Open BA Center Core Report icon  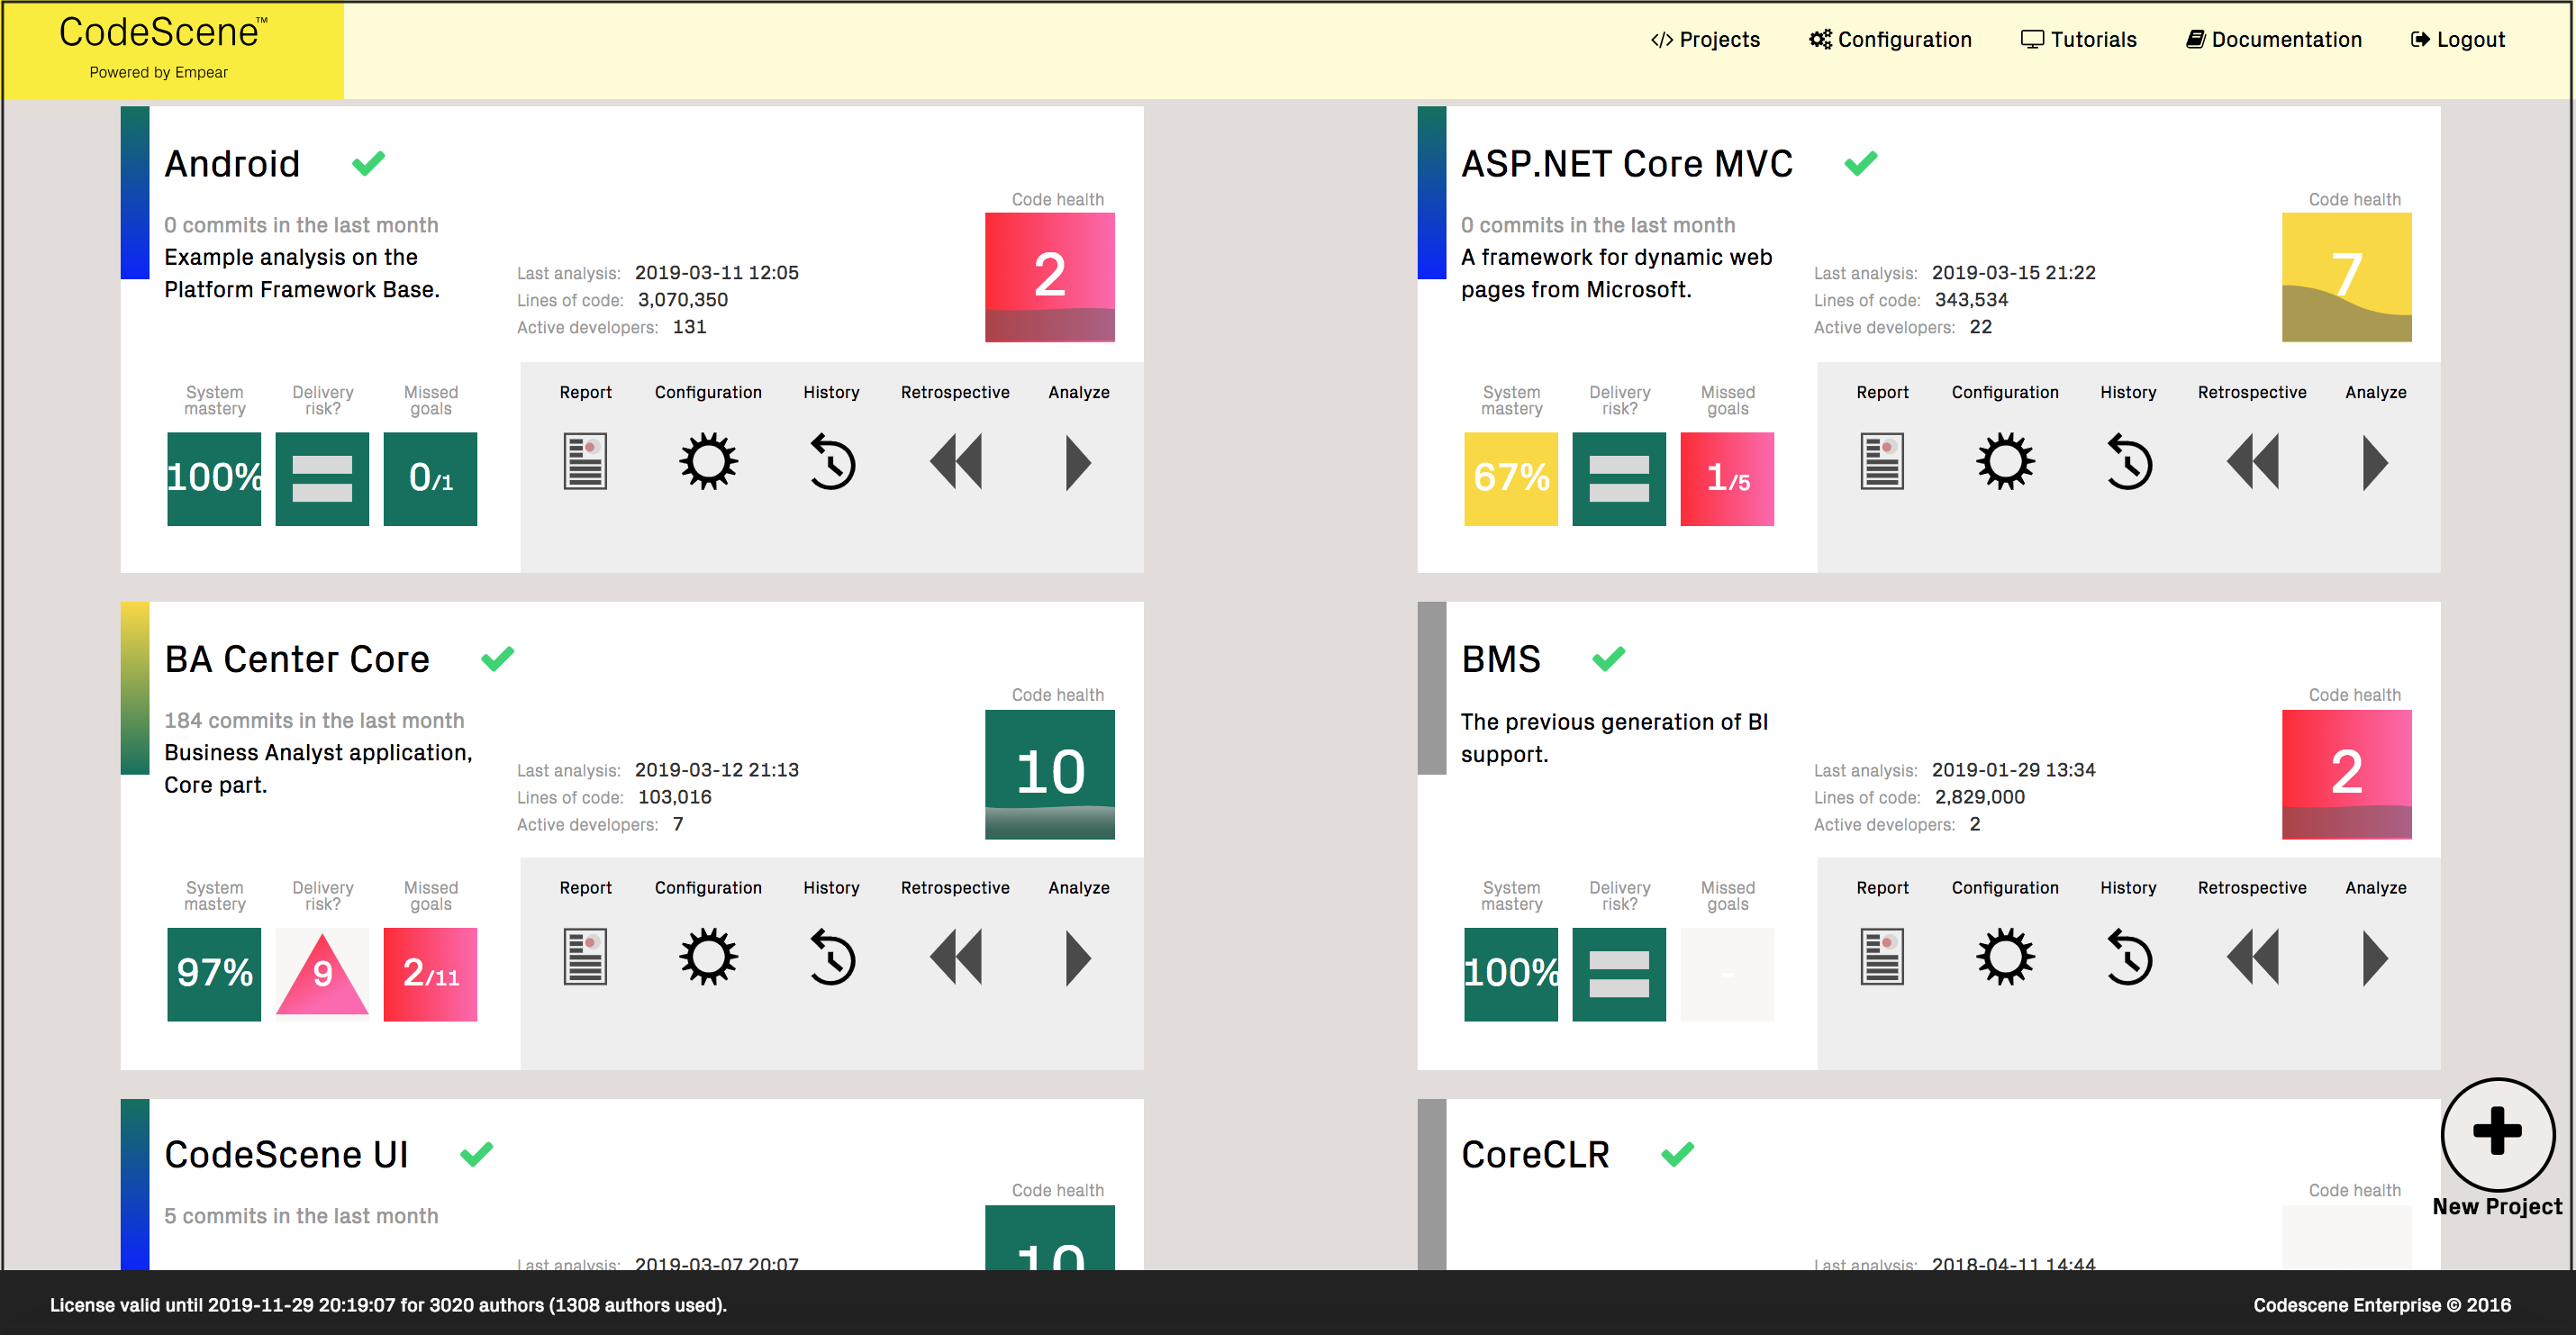585,957
